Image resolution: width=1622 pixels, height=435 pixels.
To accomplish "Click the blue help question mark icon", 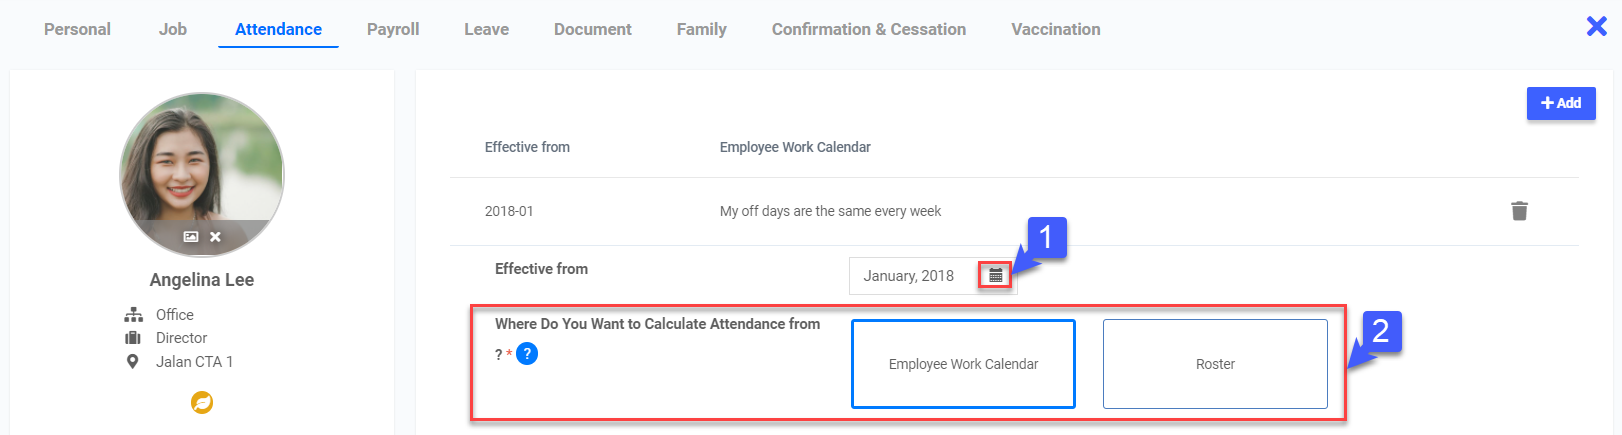I will point(527,353).
